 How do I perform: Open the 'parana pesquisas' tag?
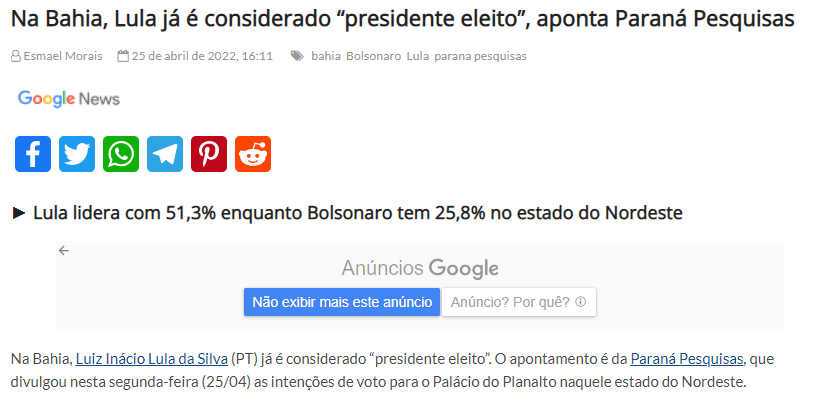[481, 56]
